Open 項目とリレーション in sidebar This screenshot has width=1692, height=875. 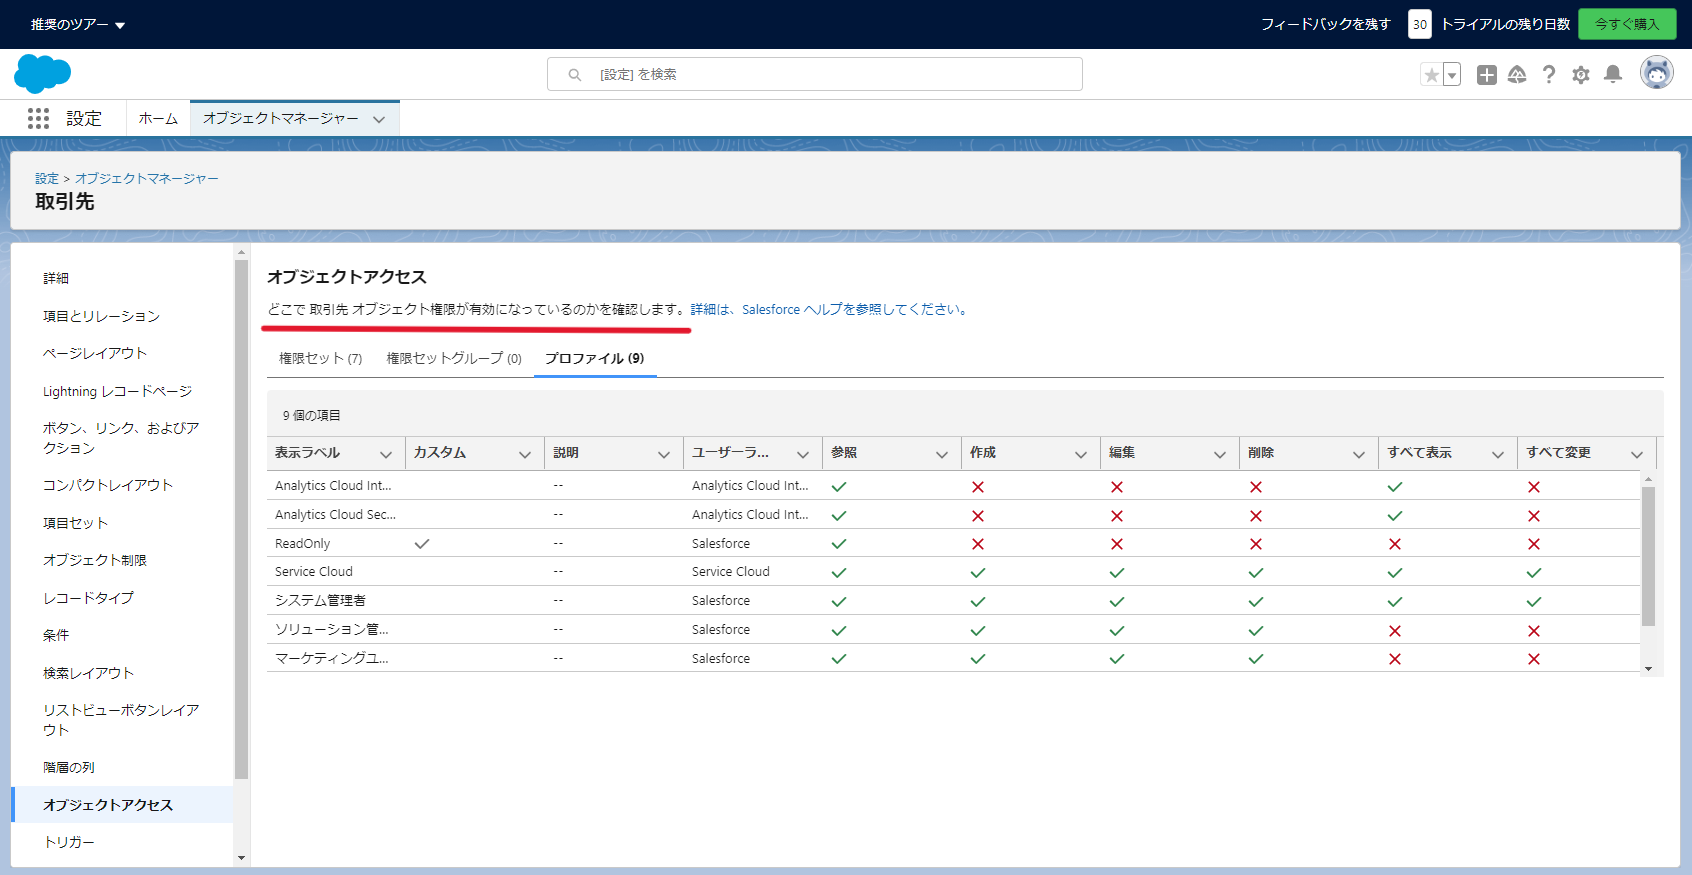click(x=101, y=316)
